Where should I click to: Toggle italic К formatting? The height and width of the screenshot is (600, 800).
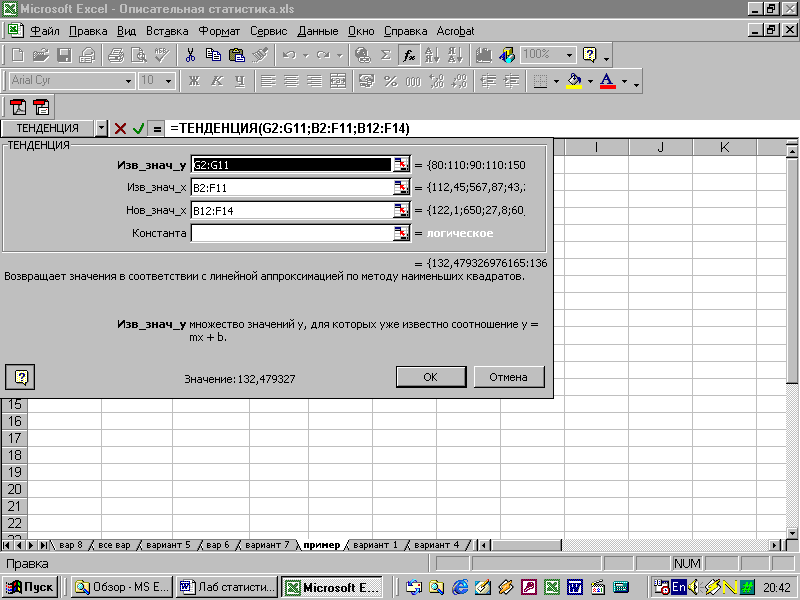217,81
